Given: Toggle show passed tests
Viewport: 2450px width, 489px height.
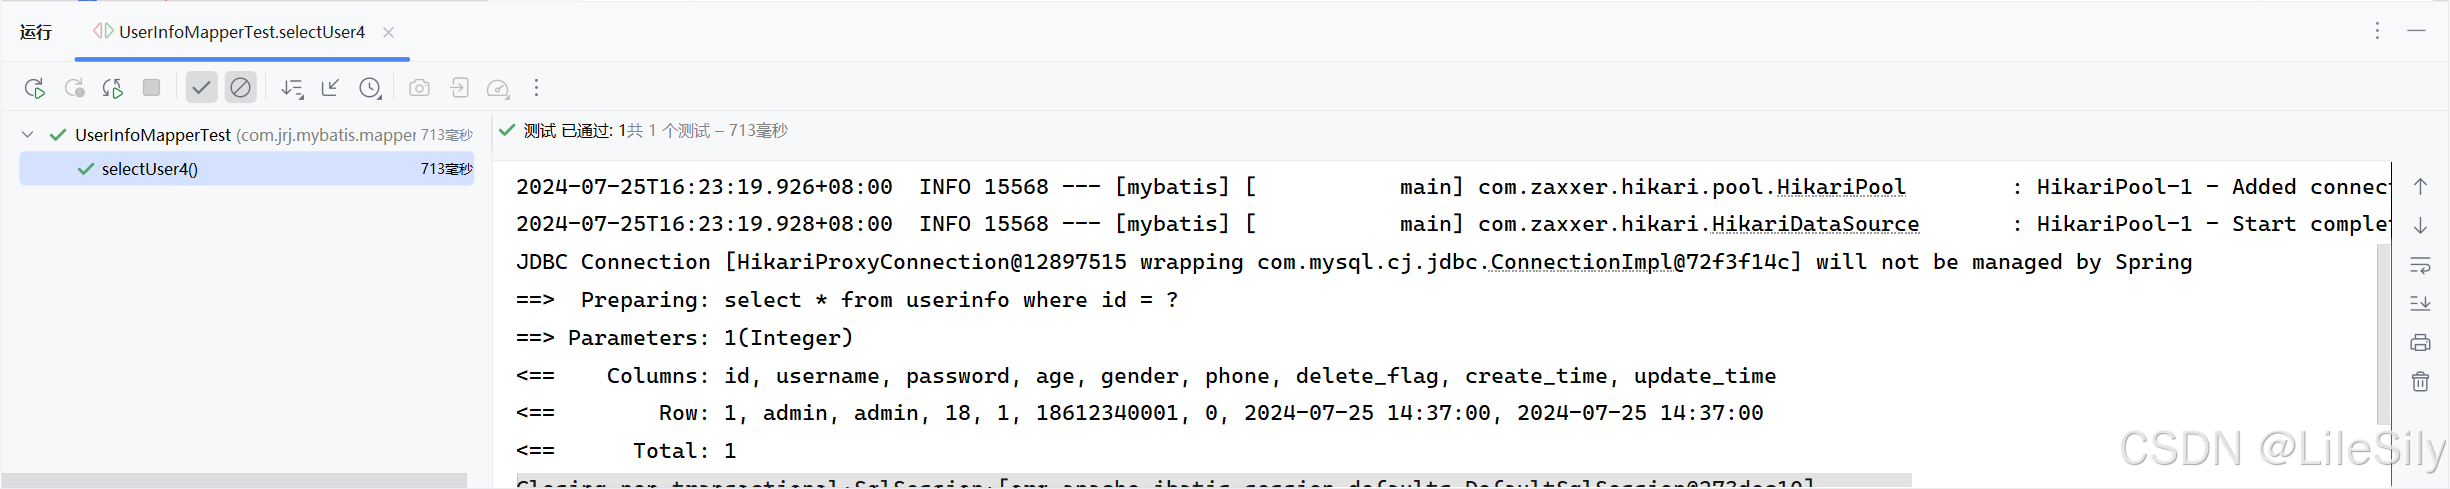Looking at the screenshot, I should [x=201, y=88].
